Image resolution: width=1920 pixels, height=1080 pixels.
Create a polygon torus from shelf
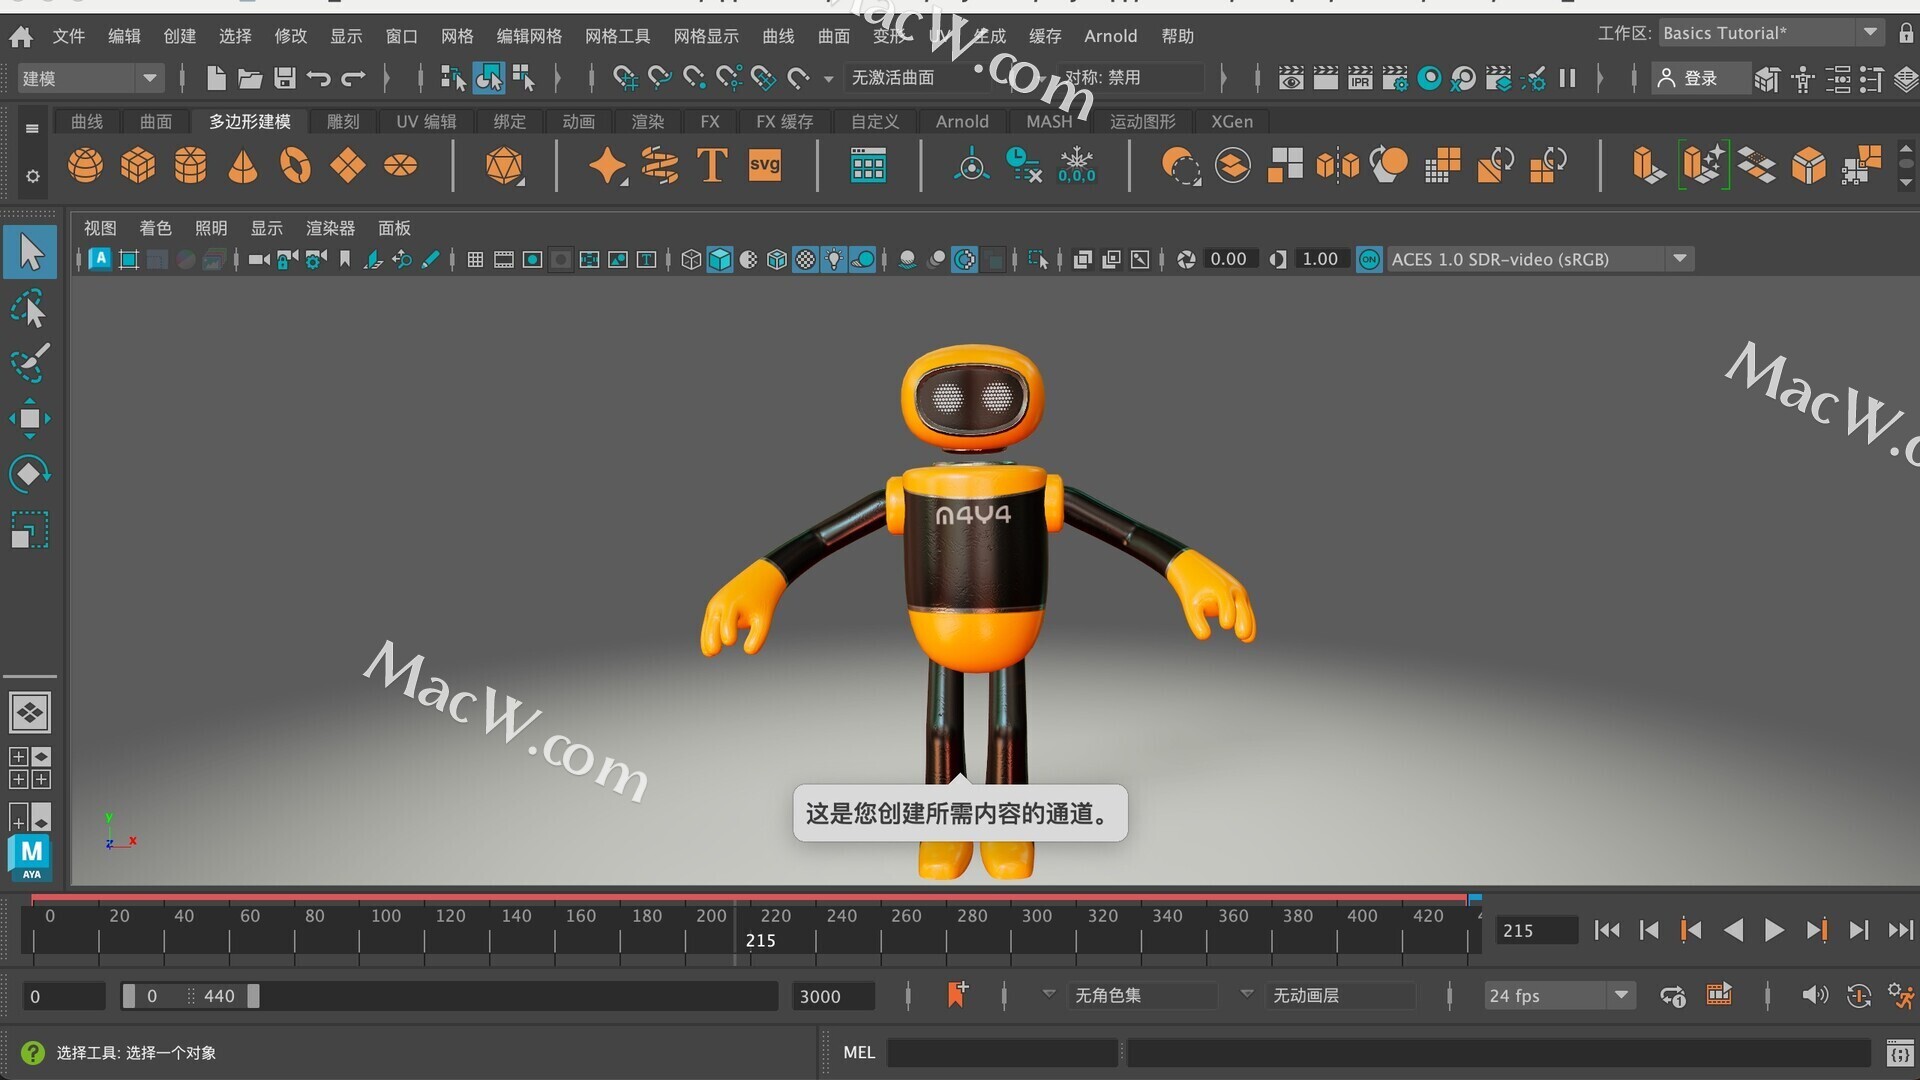coord(295,165)
